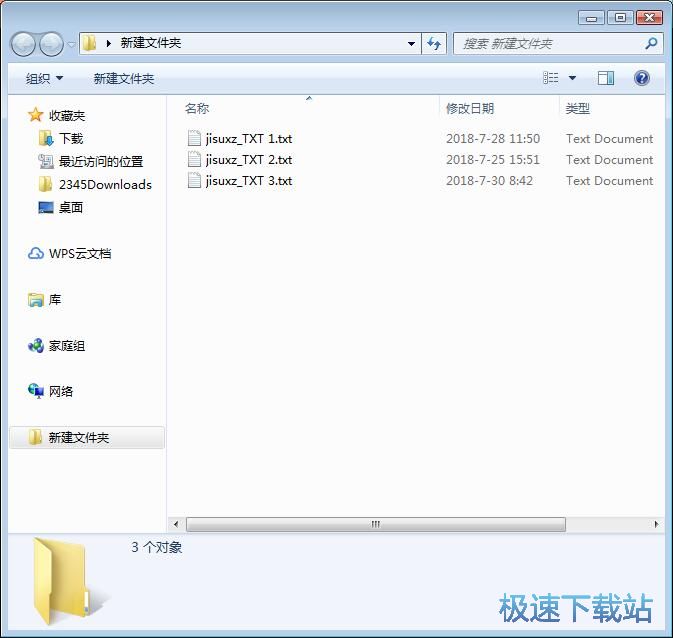Select file jisuxz_TXT 2.txt
This screenshot has height=638, width=673.
[249, 160]
